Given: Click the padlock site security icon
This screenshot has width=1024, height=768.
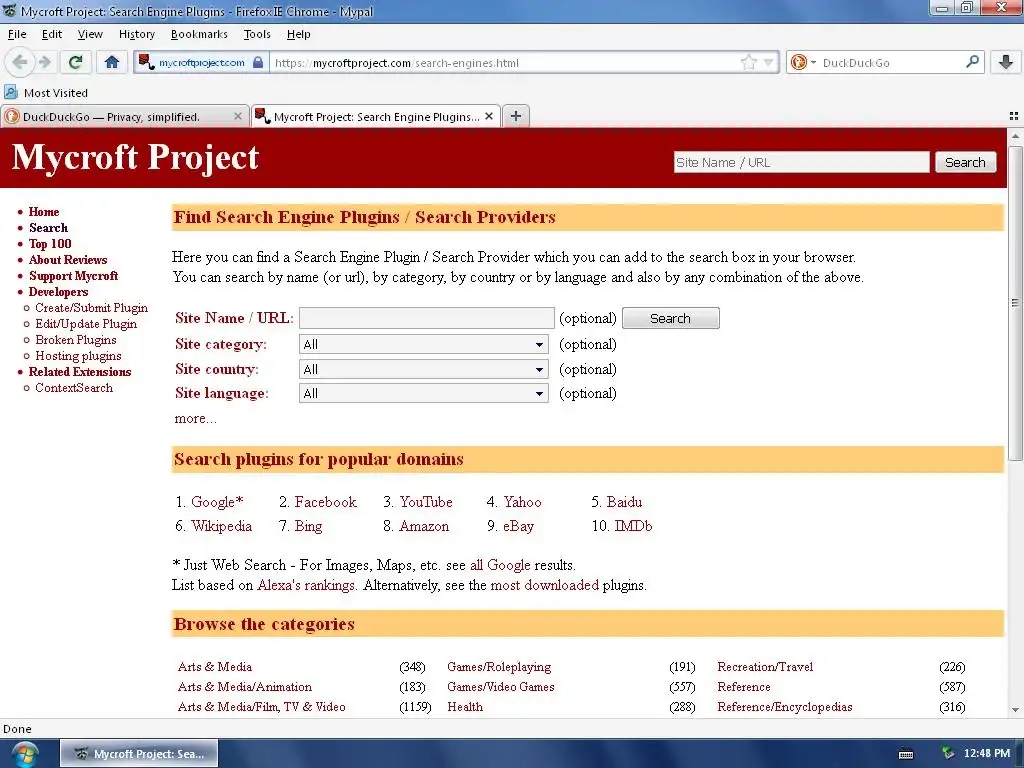Looking at the screenshot, I should [x=258, y=63].
